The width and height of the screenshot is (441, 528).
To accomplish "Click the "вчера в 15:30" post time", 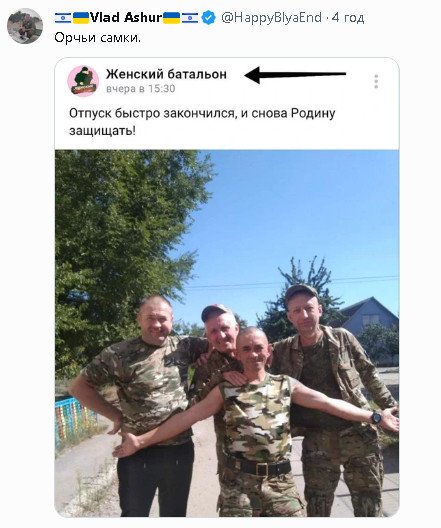I will [141, 89].
